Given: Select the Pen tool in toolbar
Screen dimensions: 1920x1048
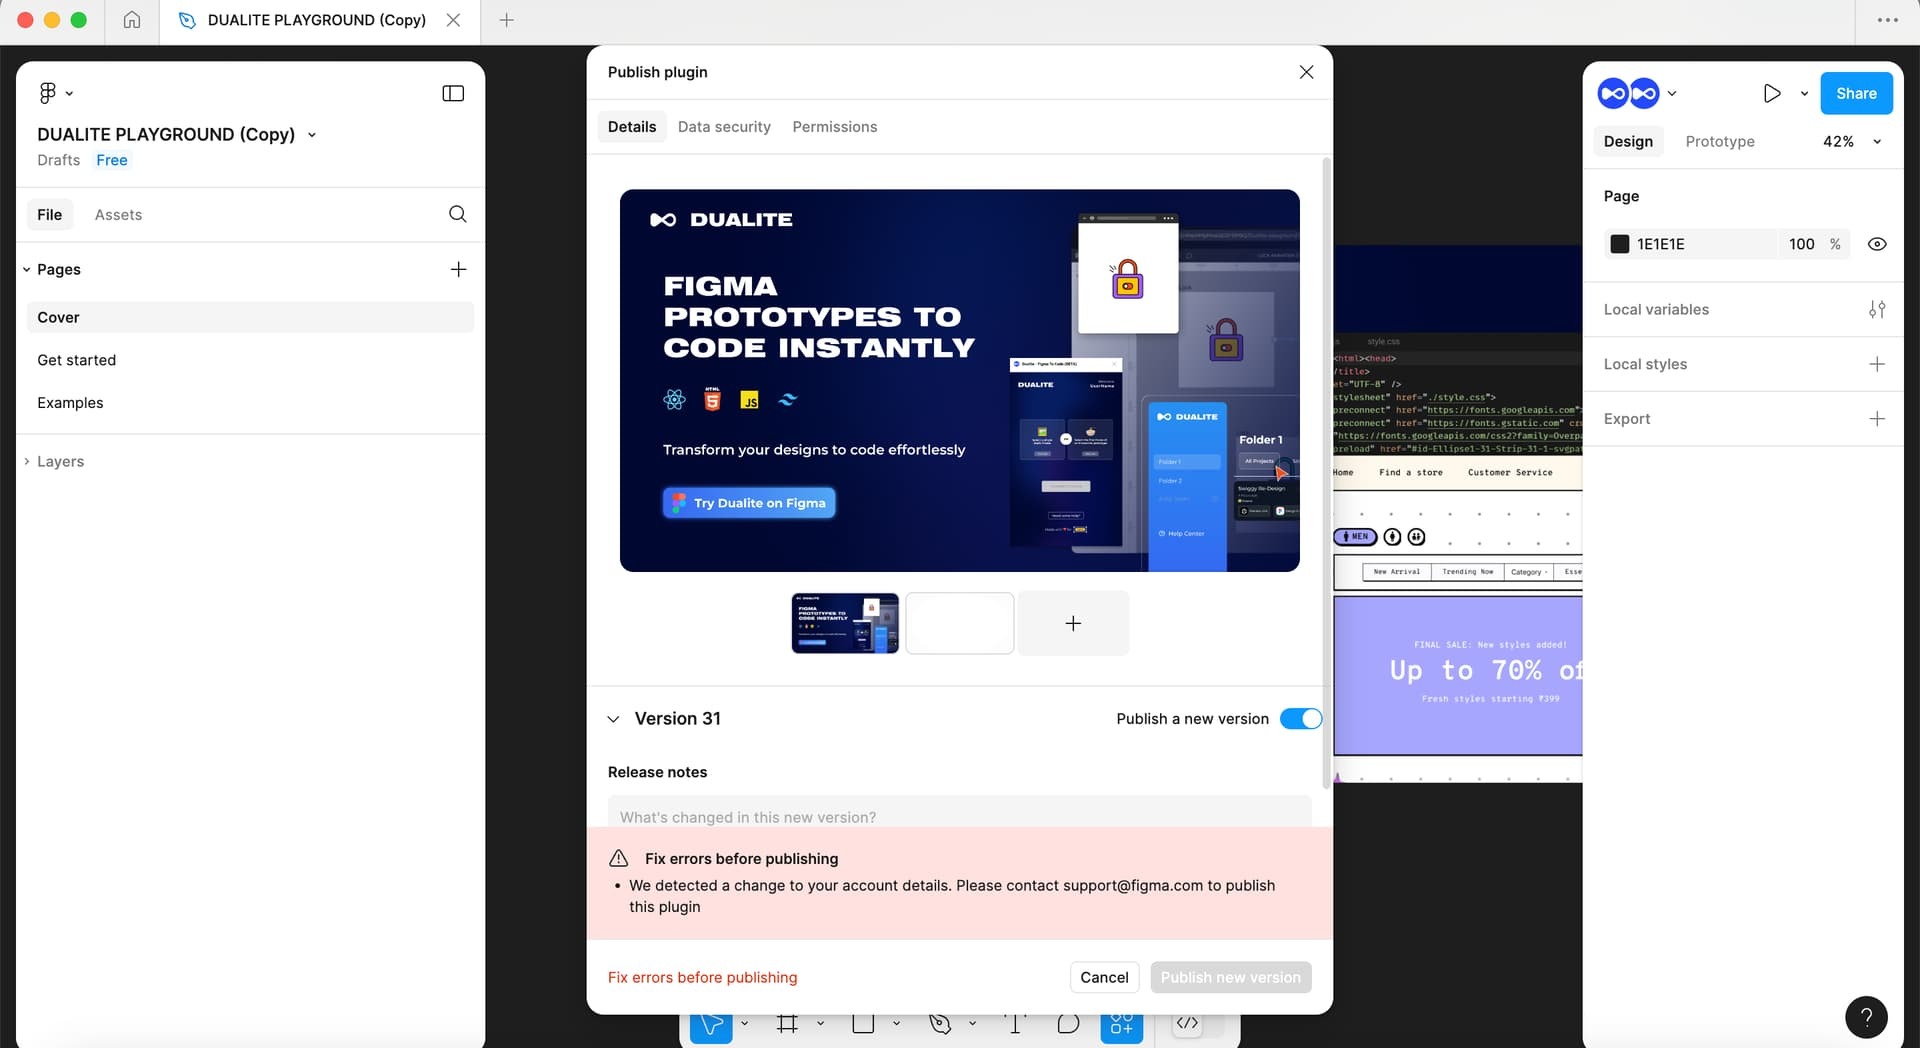Looking at the screenshot, I should click(x=940, y=1024).
